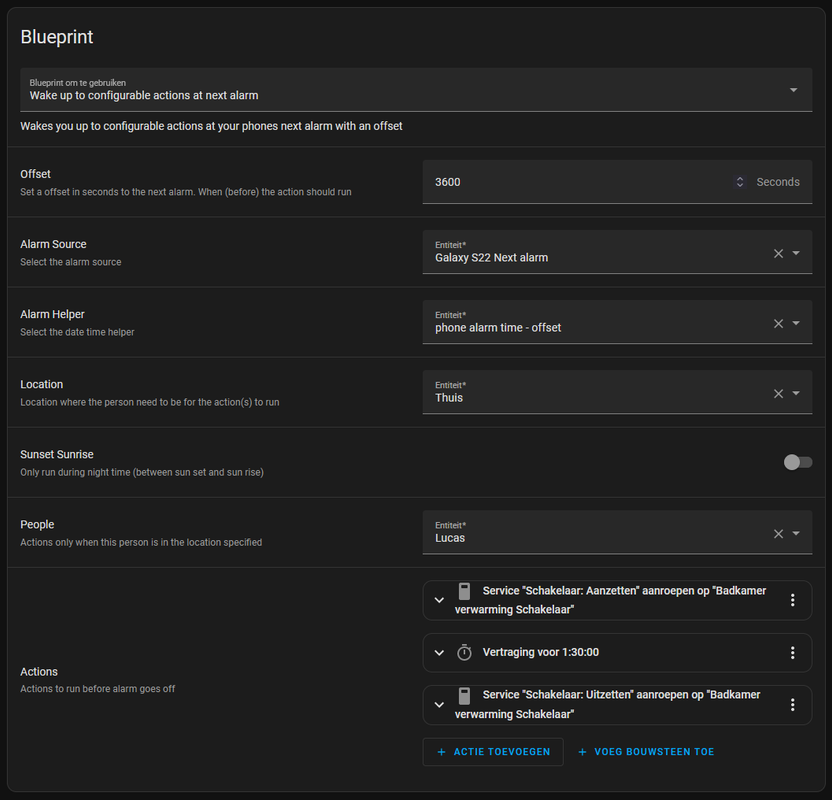Open three-dot menu of Uitzetten service action
The height and width of the screenshot is (800, 832).
(x=792, y=705)
